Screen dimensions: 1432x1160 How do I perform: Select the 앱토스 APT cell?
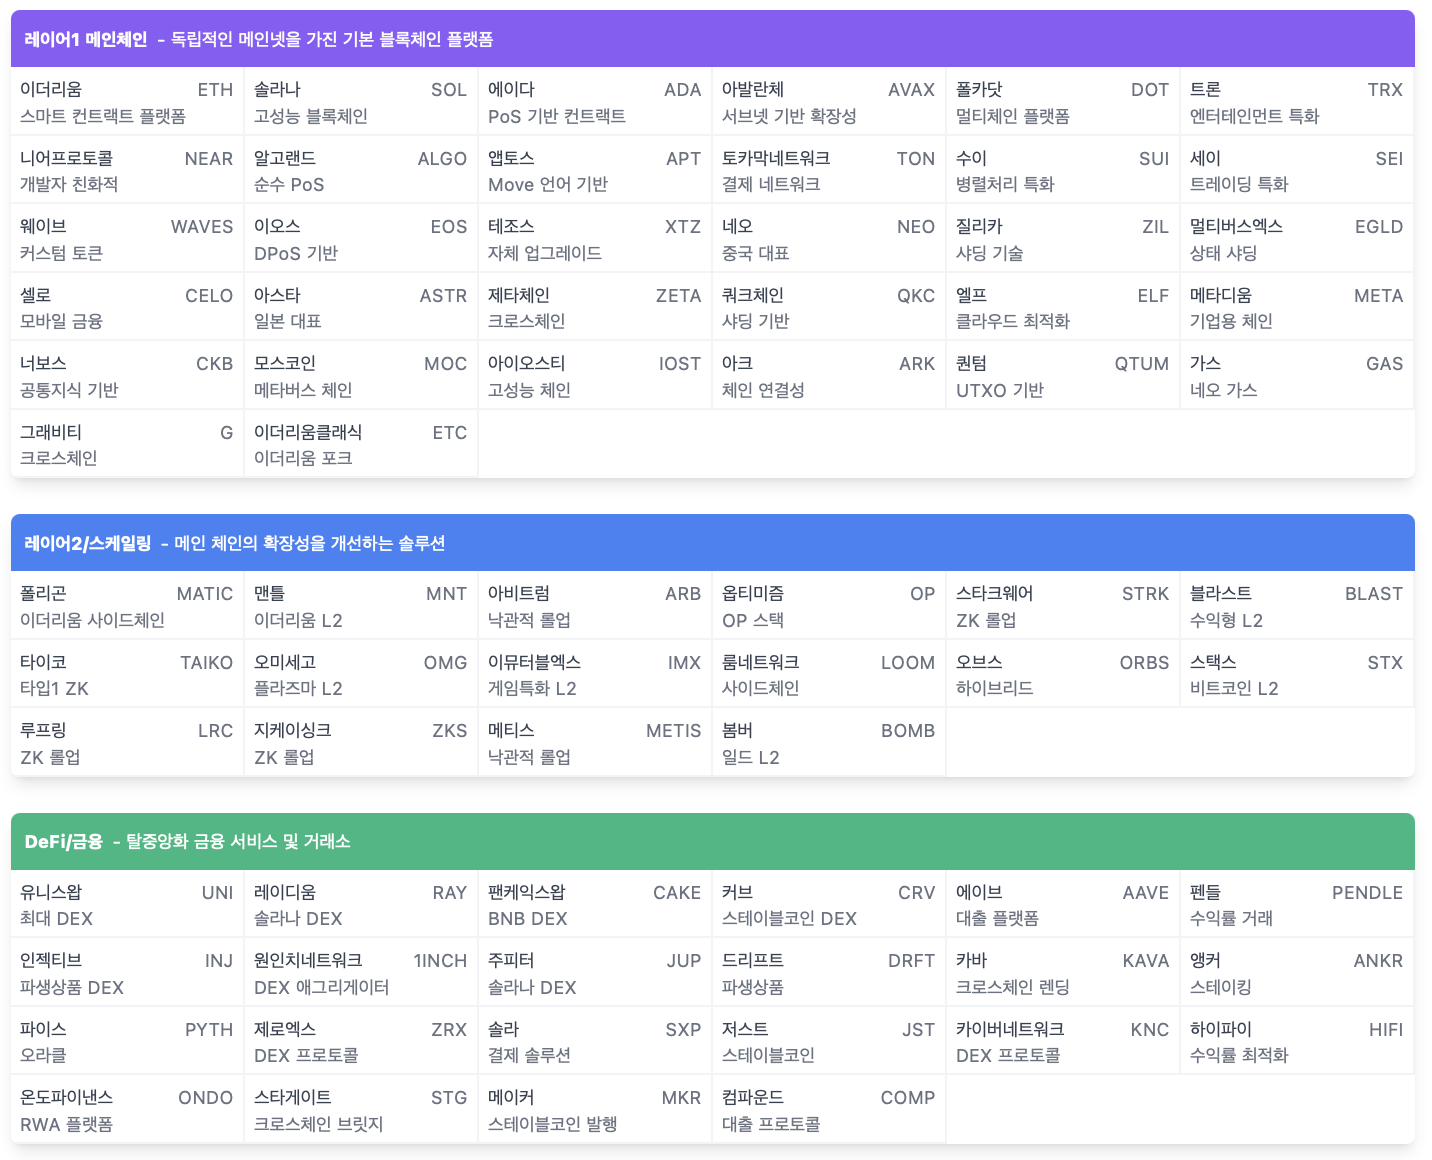(595, 171)
